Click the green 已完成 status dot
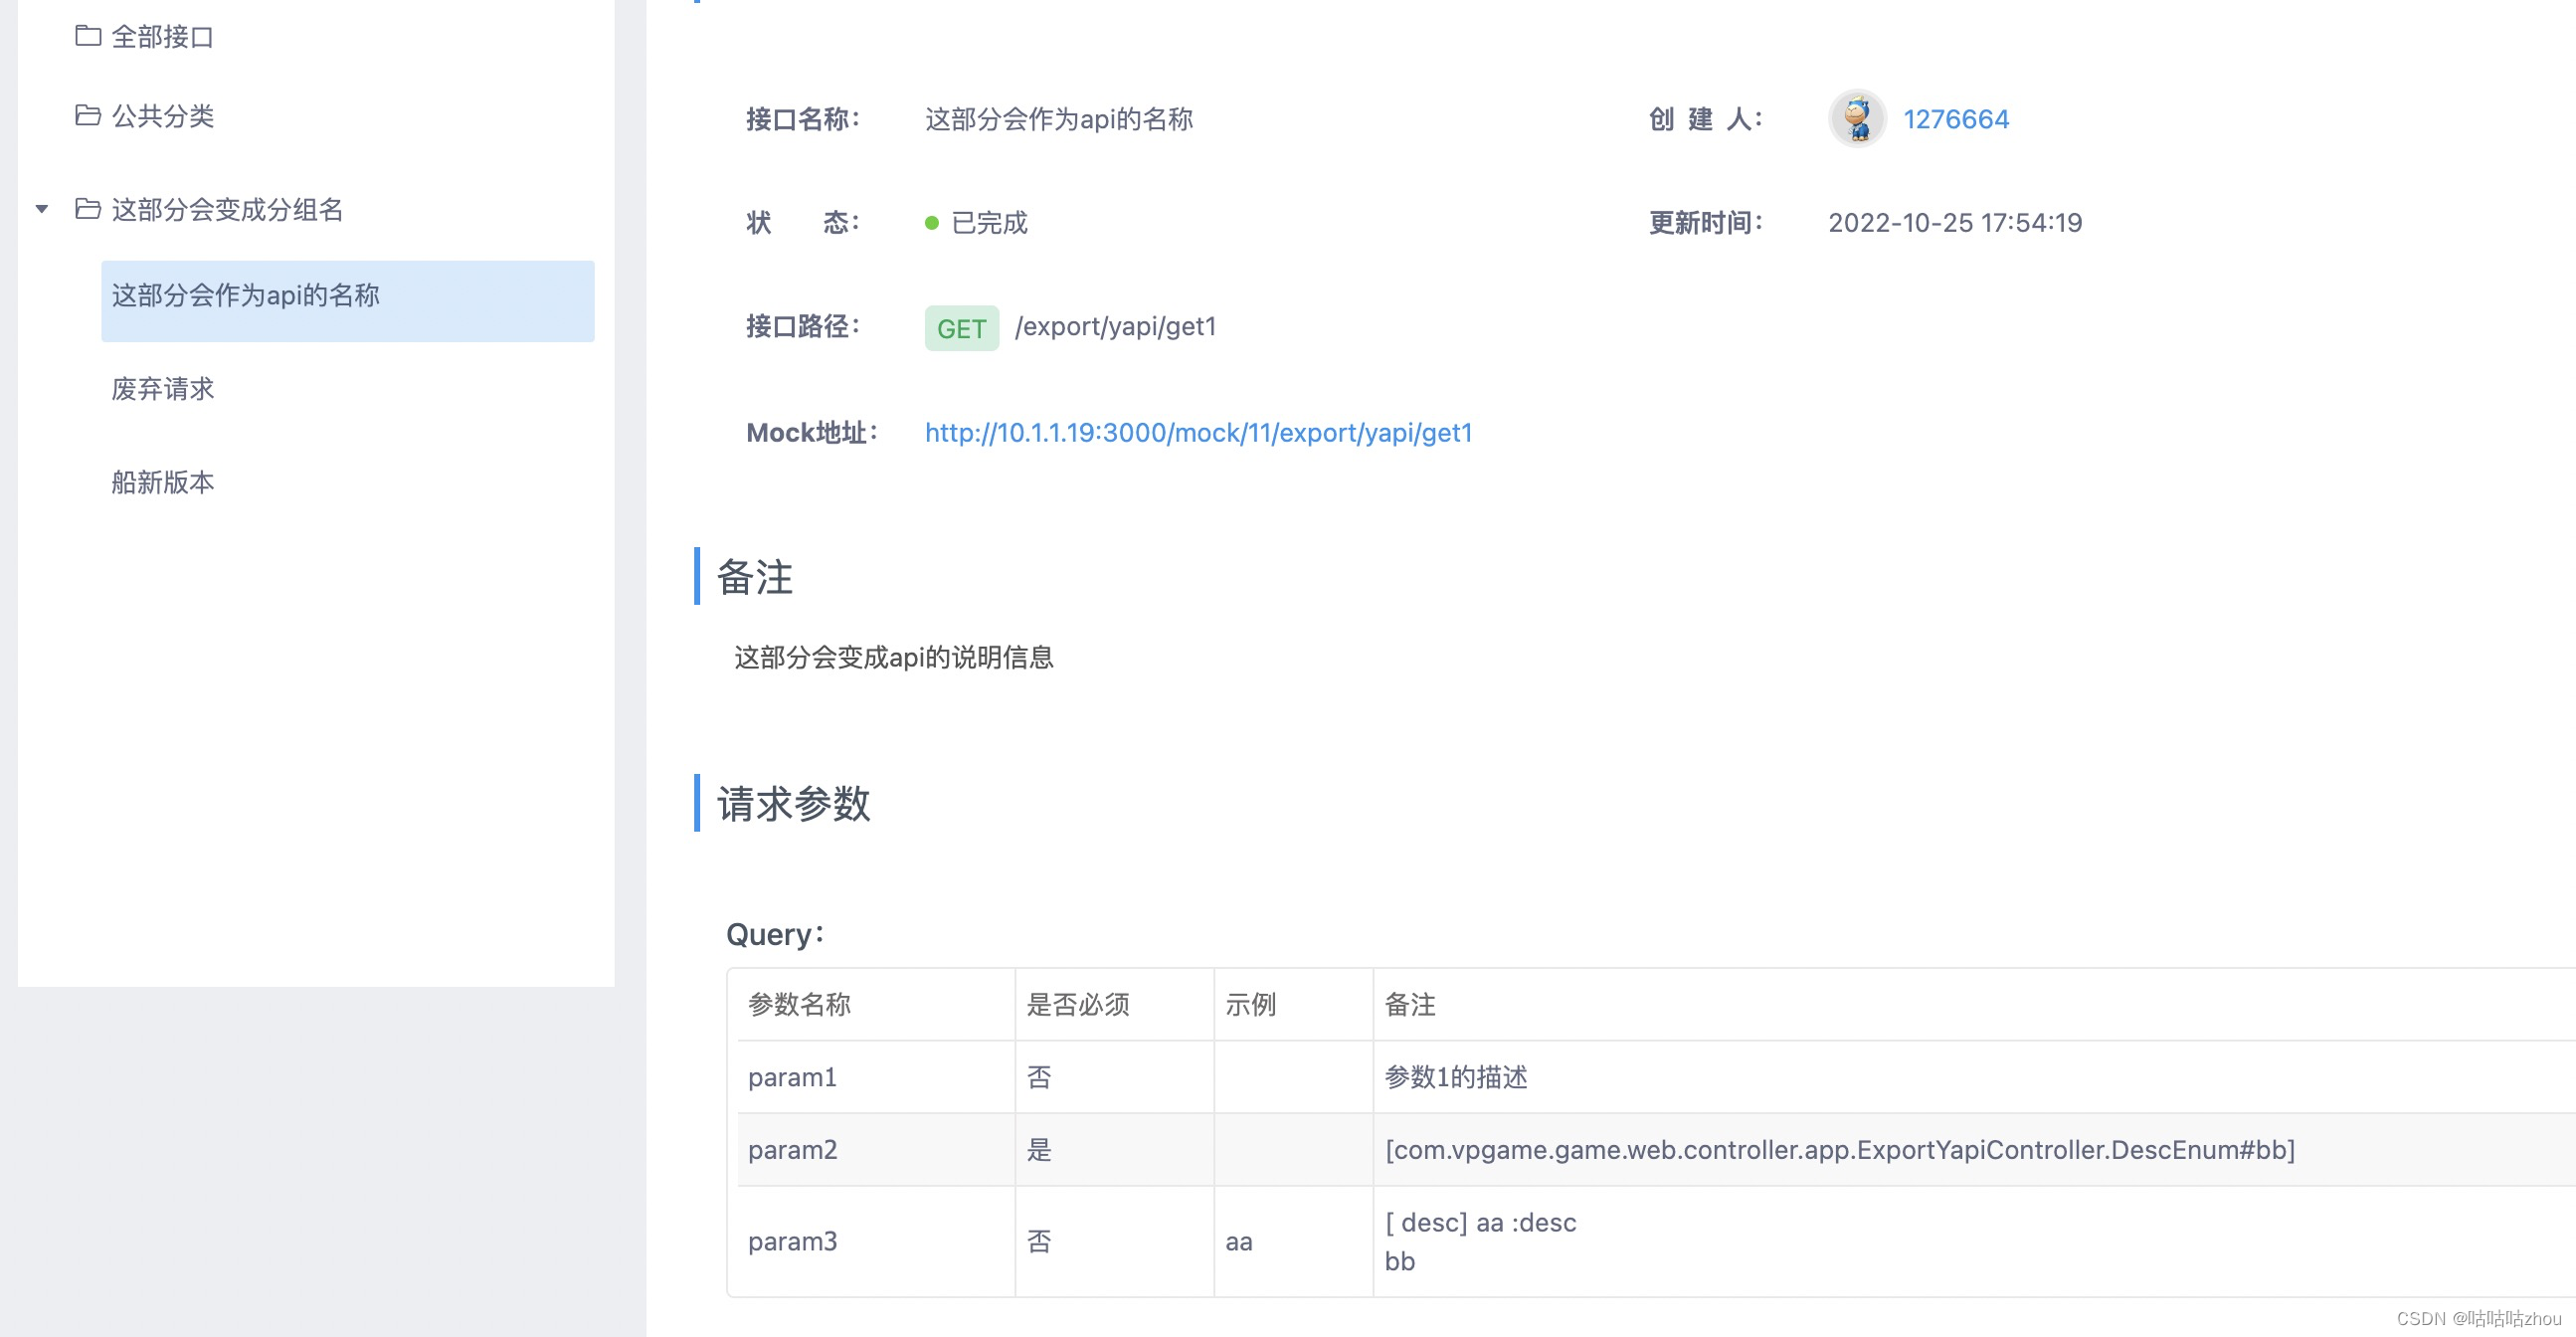 (931, 223)
